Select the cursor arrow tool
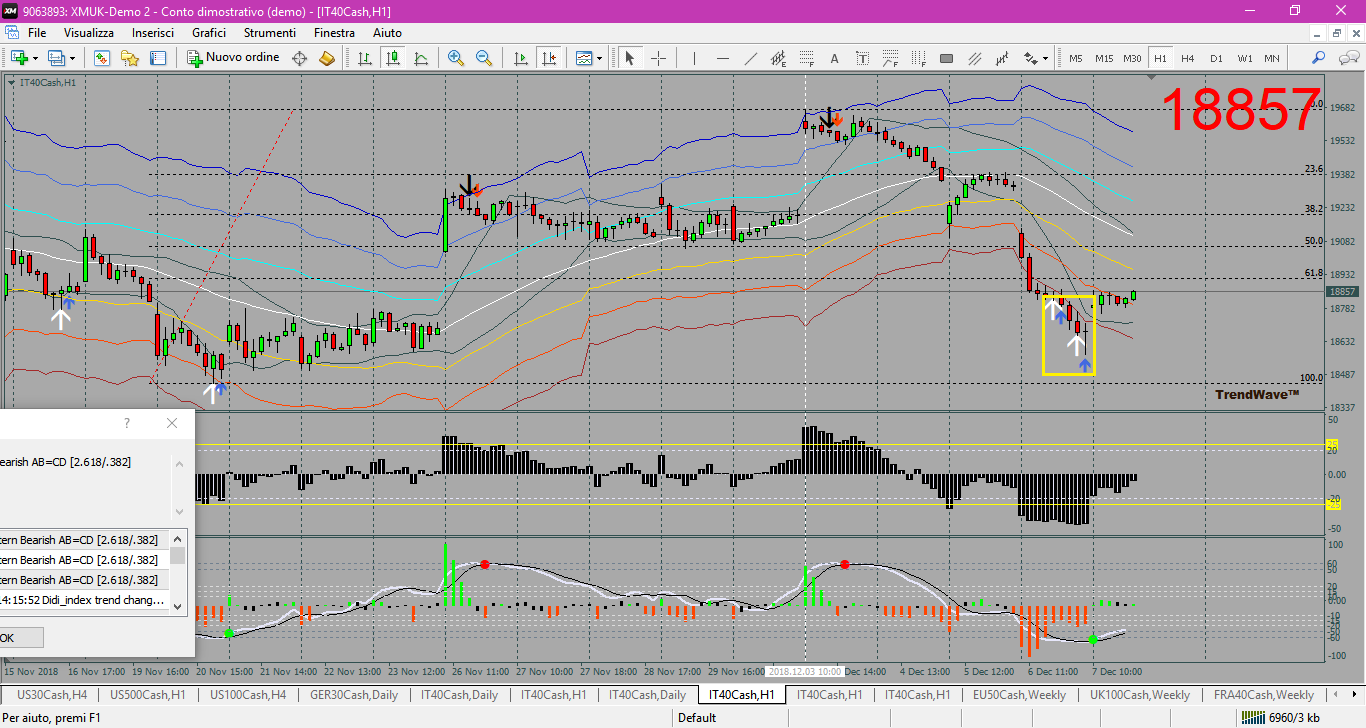 click(630, 58)
